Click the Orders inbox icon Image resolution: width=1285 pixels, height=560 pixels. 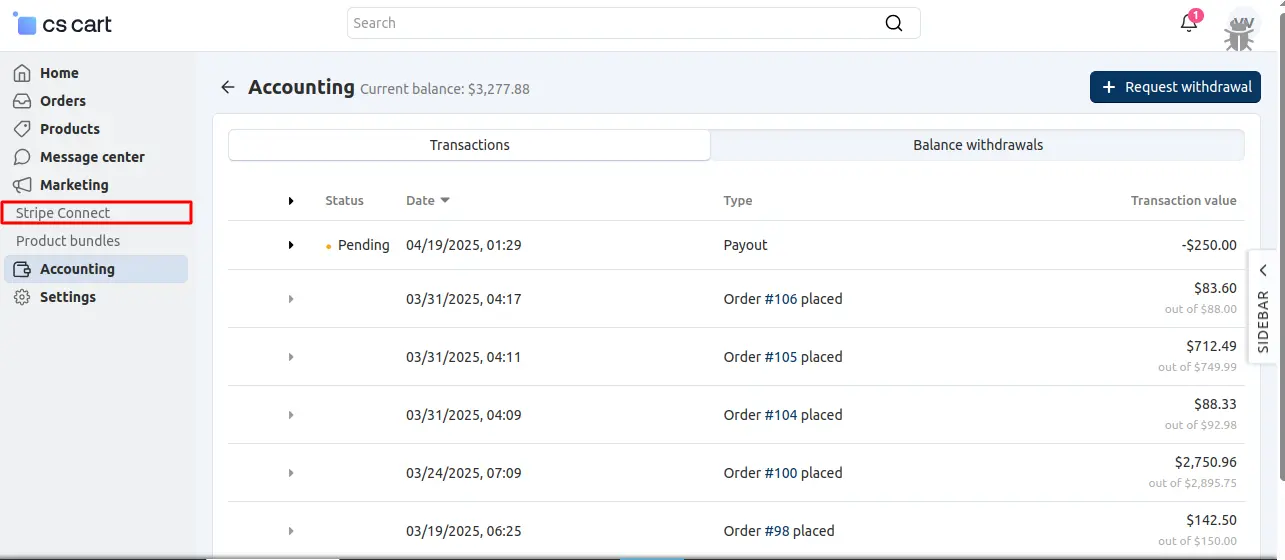coord(22,101)
